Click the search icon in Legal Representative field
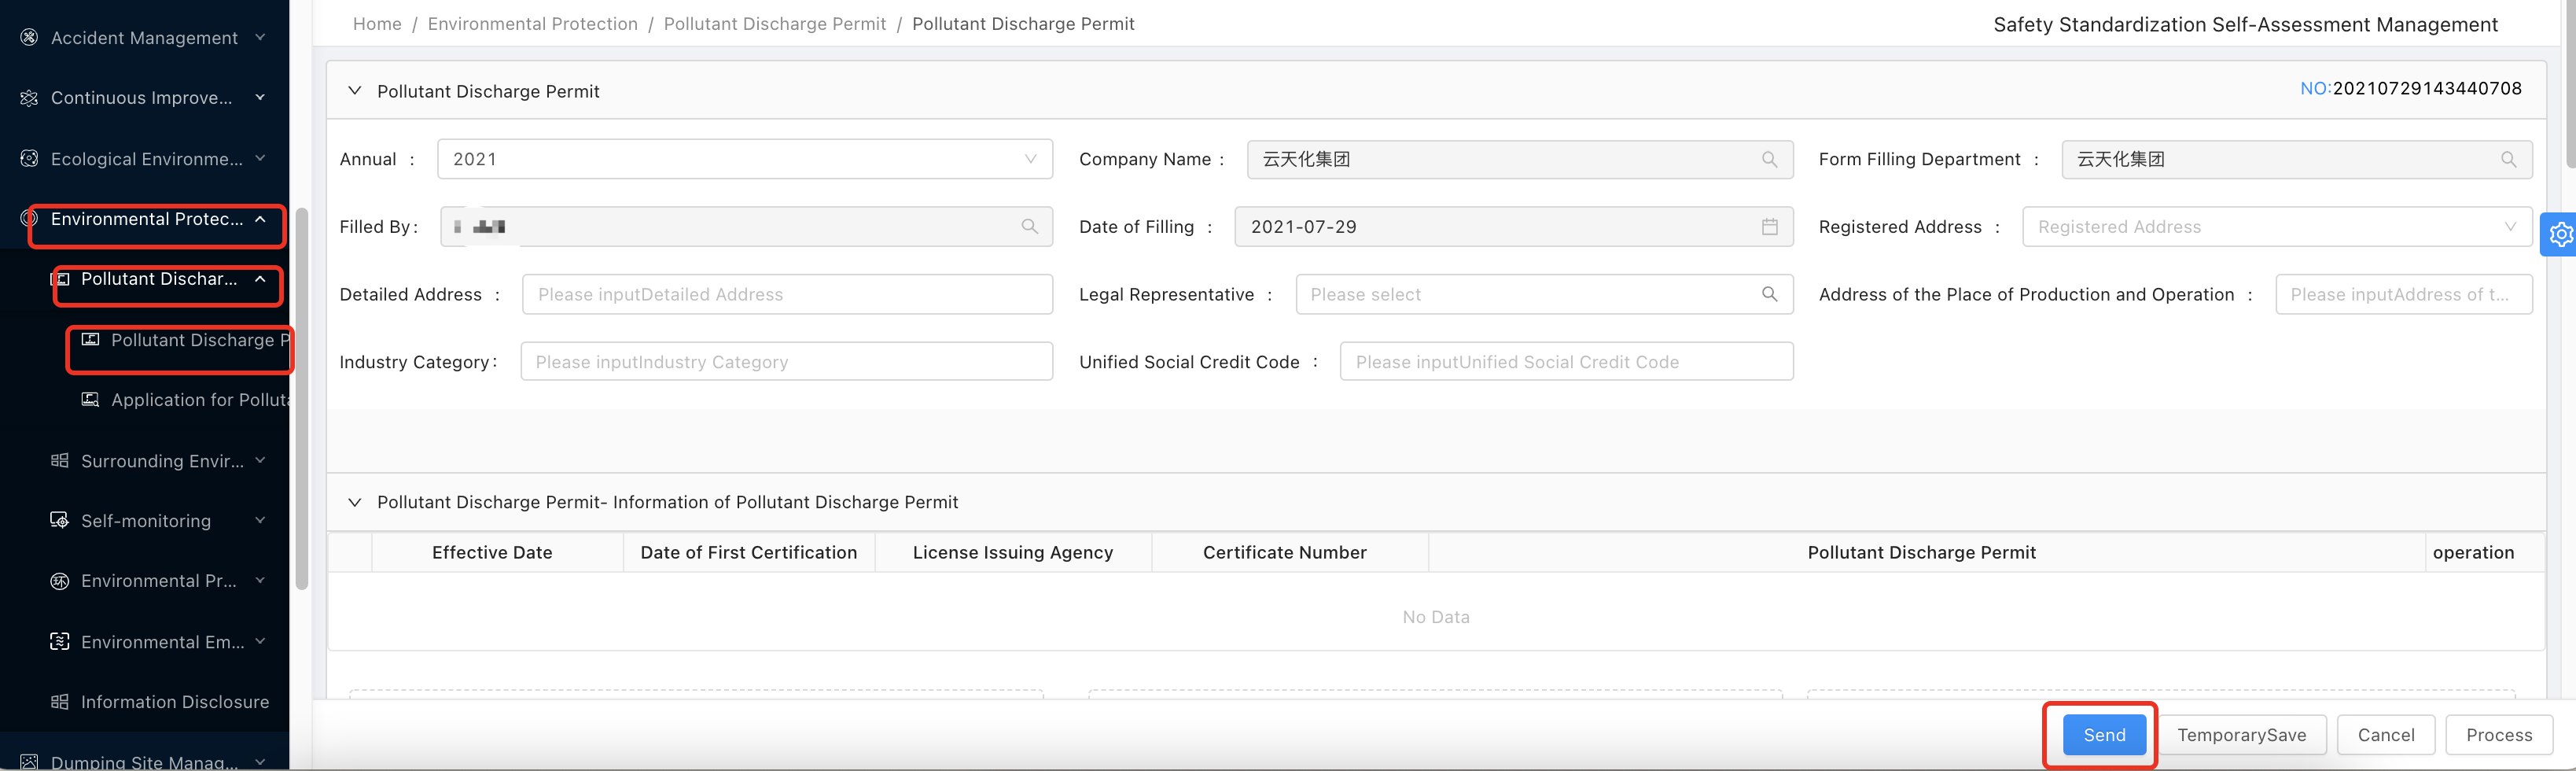Image resolution: width=2576 pixels, height=771 pixels. click(x=1769, y=294)
